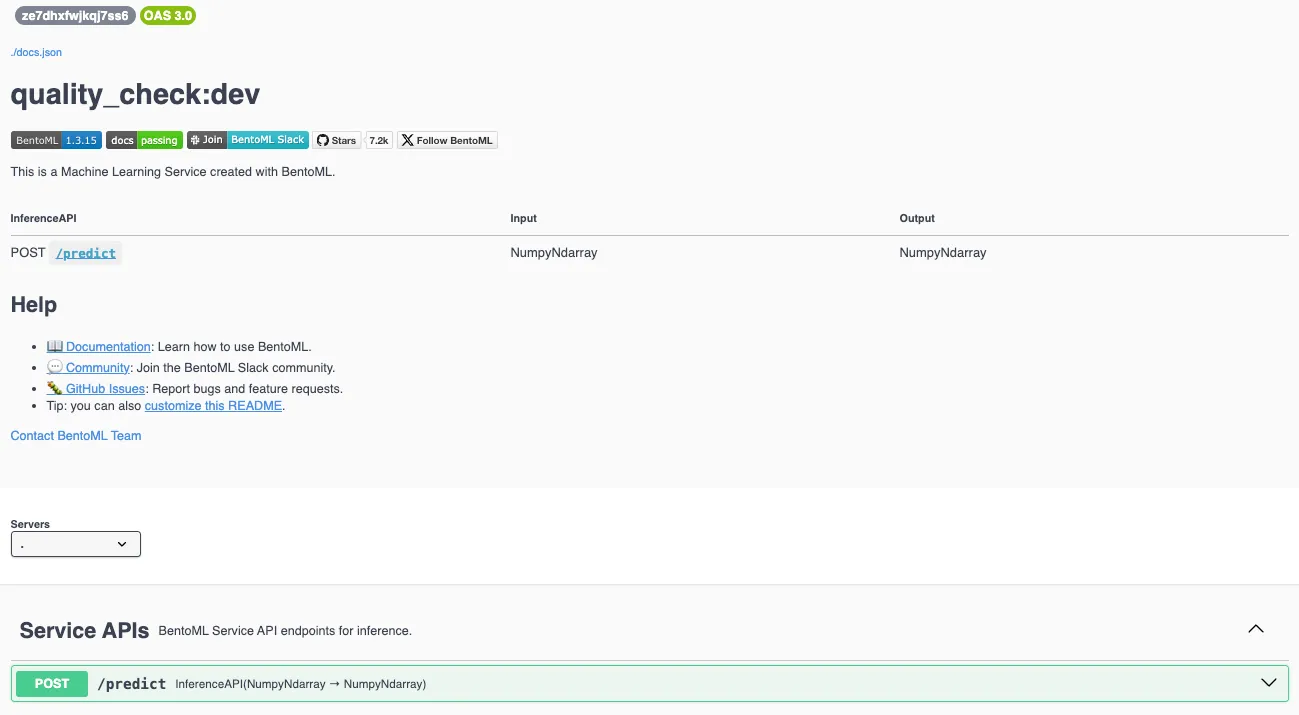Viewport: 1299px width, 715px height.
Task: Click the Service APIs section heading
Action: [x=84, y=631]
